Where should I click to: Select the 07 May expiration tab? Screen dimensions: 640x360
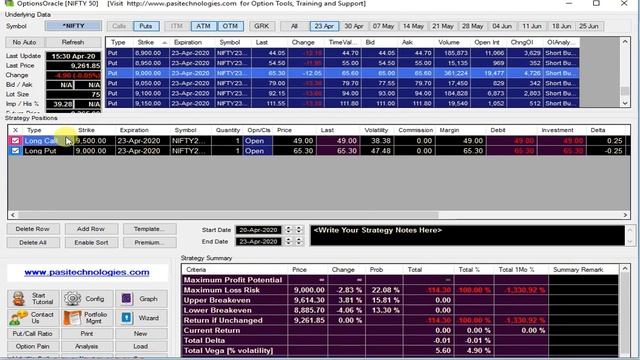point(383,26)
